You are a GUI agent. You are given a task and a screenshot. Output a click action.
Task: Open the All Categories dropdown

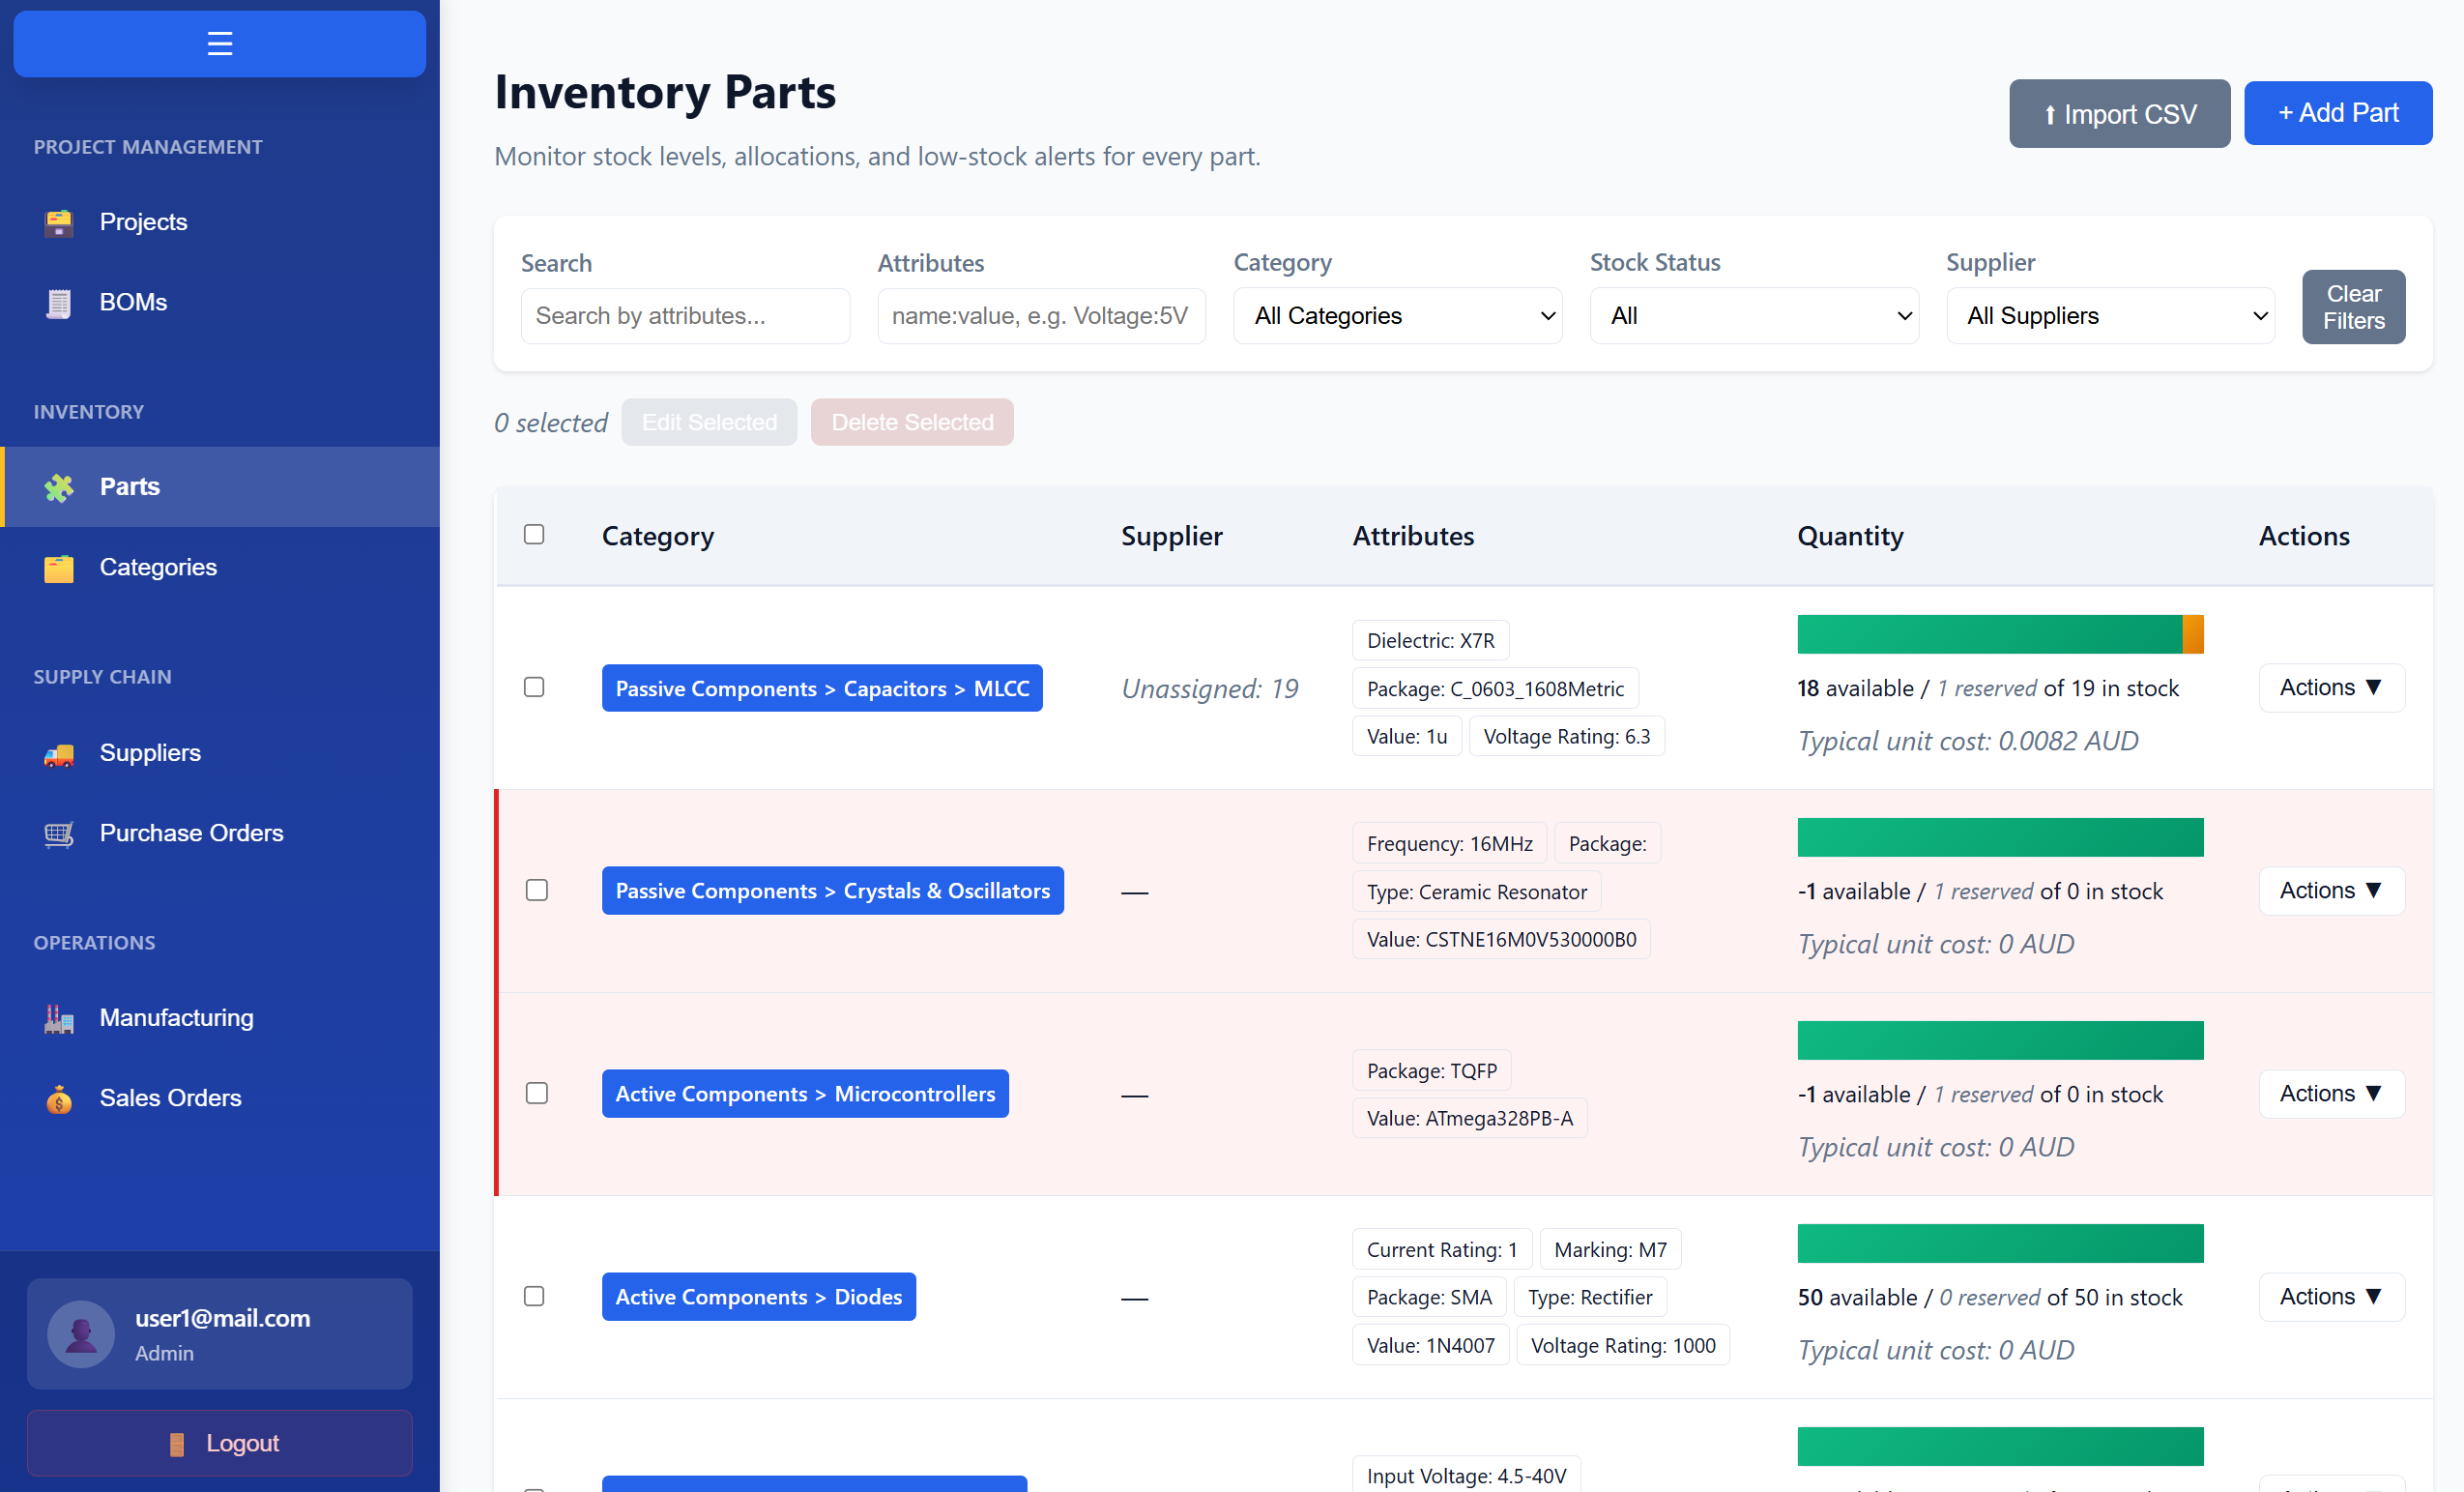tap(1397, 315)
